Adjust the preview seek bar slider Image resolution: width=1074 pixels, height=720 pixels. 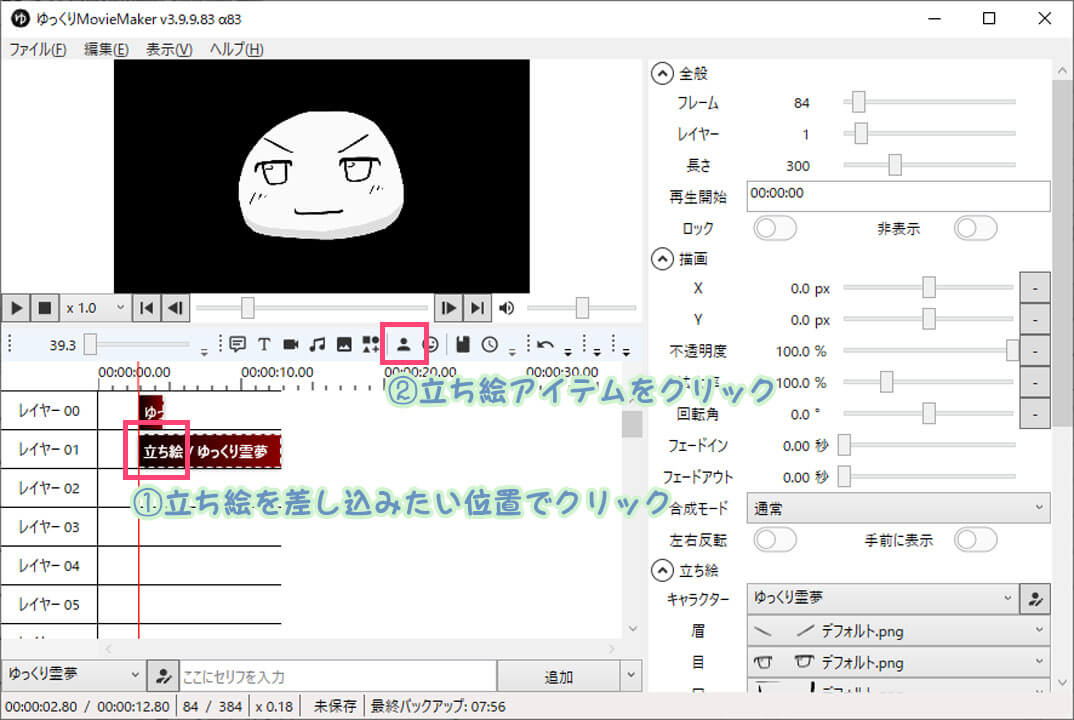(x=247, y=308)
